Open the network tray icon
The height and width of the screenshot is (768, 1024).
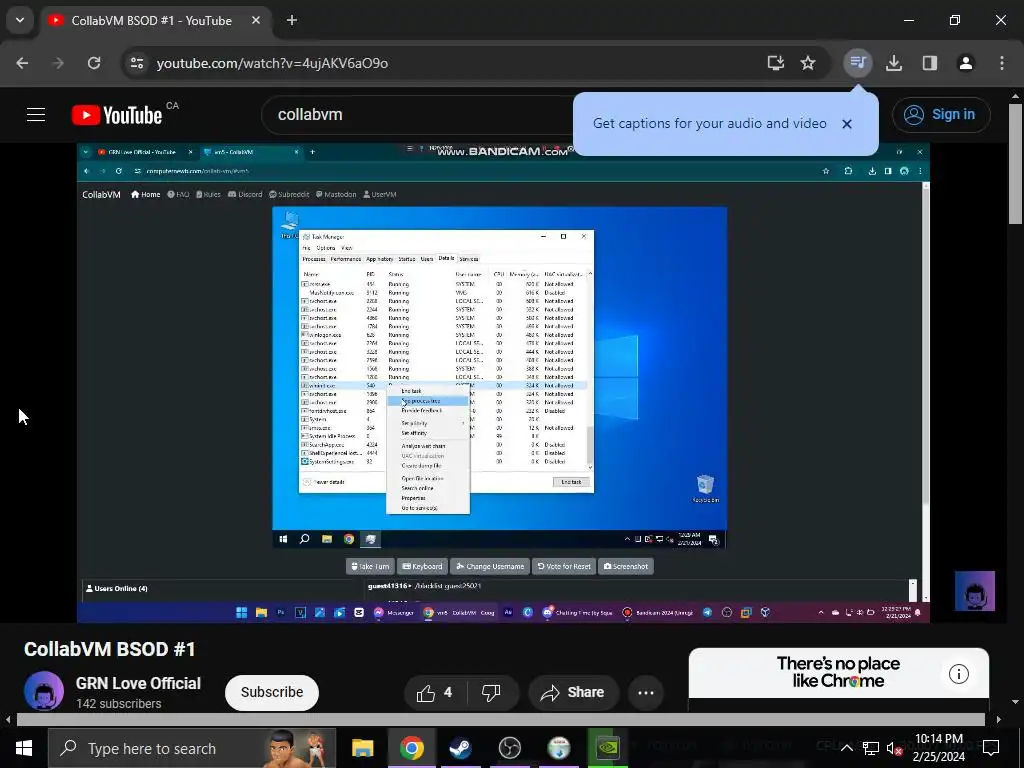pos(871,748)
